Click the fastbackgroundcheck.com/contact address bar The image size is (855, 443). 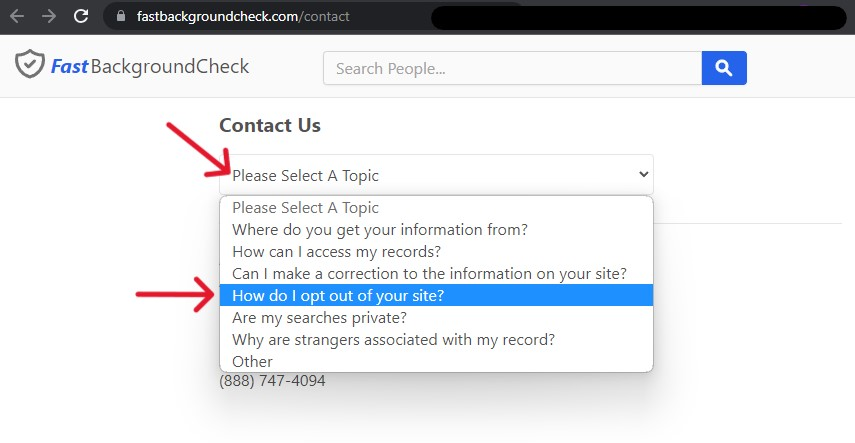click(x=243, y=16)
